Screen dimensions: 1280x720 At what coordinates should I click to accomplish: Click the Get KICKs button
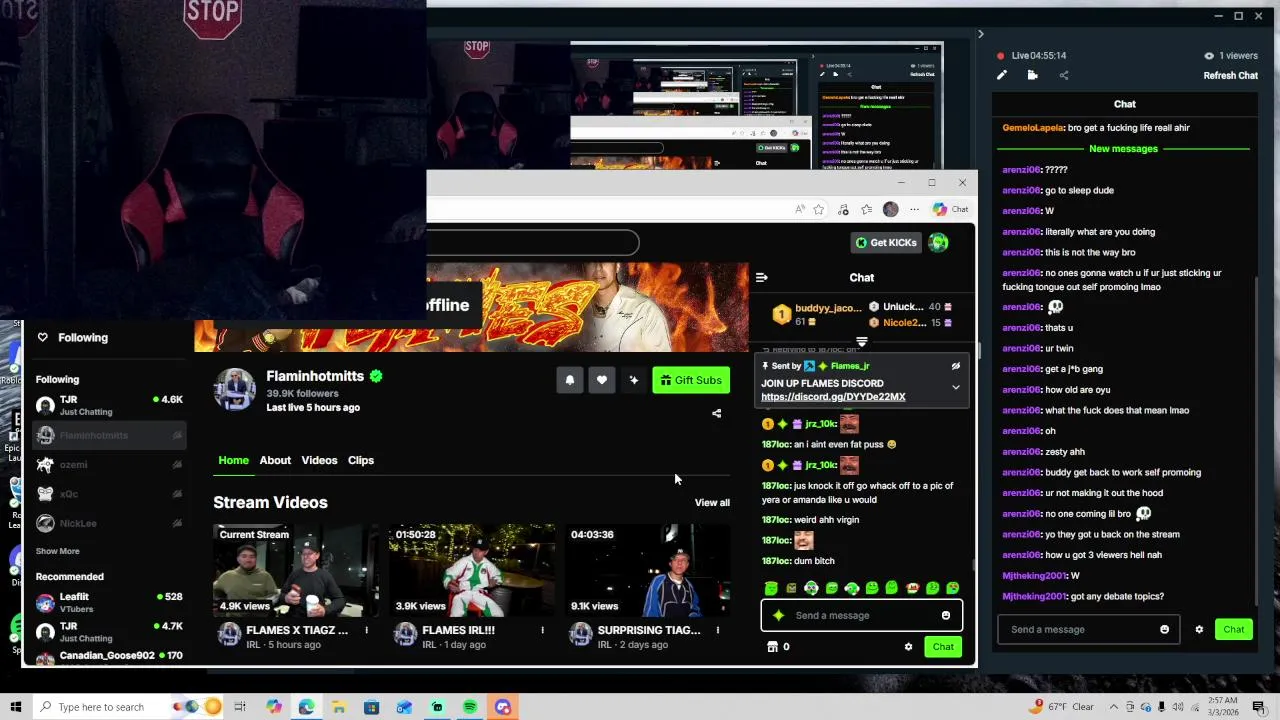coord(886,242)
